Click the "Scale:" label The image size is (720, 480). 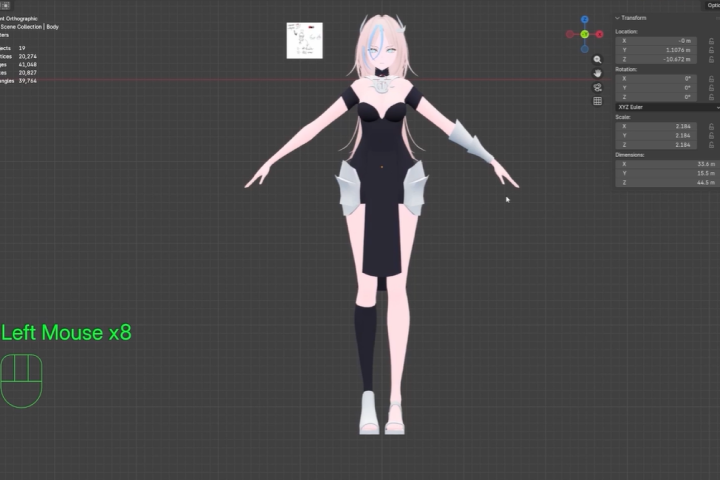[x=623, y=117]
